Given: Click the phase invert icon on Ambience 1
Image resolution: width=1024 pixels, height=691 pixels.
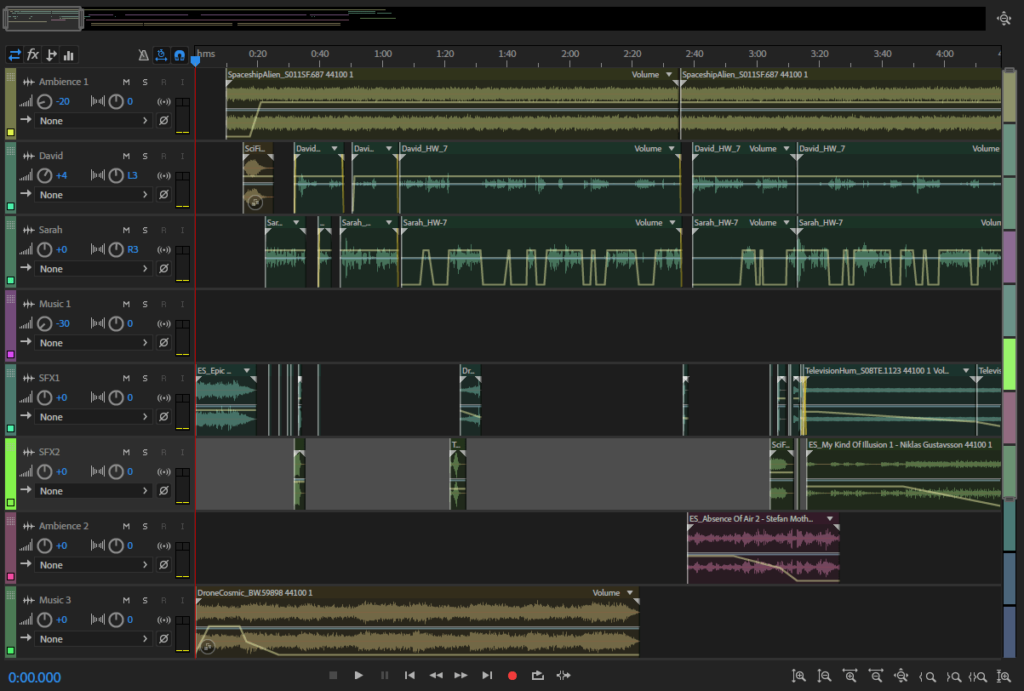Looking at the screenshot, I should [x=163, y=120].
